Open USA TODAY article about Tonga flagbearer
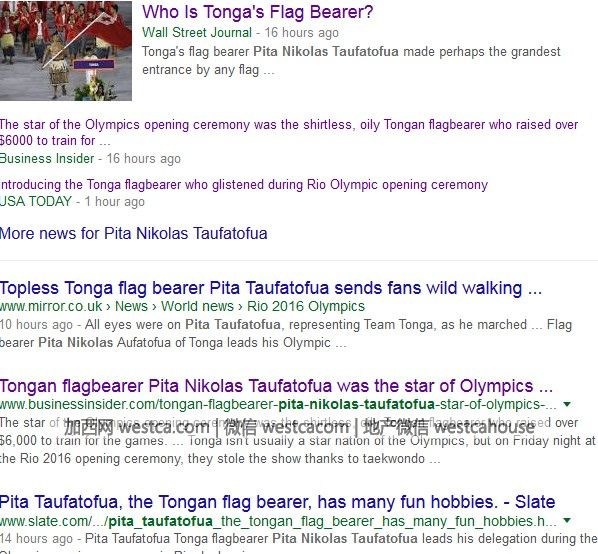Screen dimensions: 598x554 [244, 185]
